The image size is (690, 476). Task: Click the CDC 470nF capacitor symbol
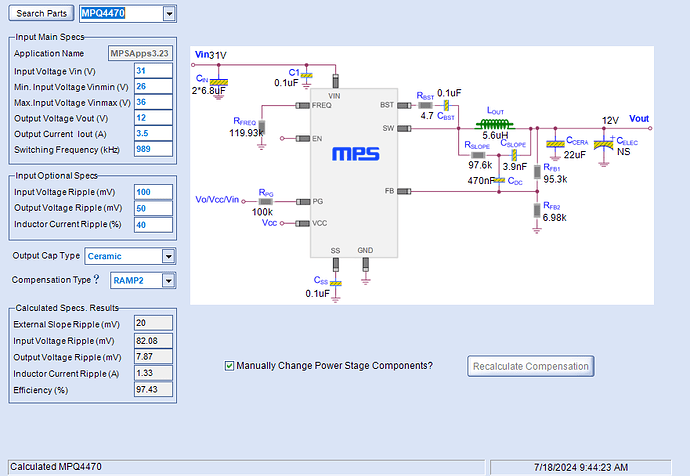(x=499, y=180)
